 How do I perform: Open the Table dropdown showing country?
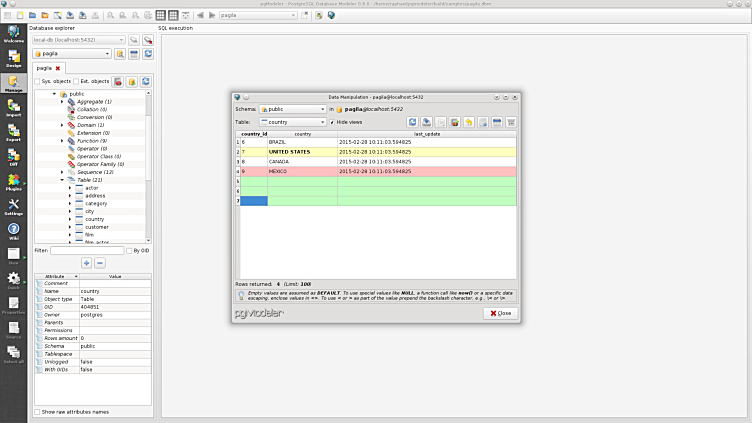[292, 122]
